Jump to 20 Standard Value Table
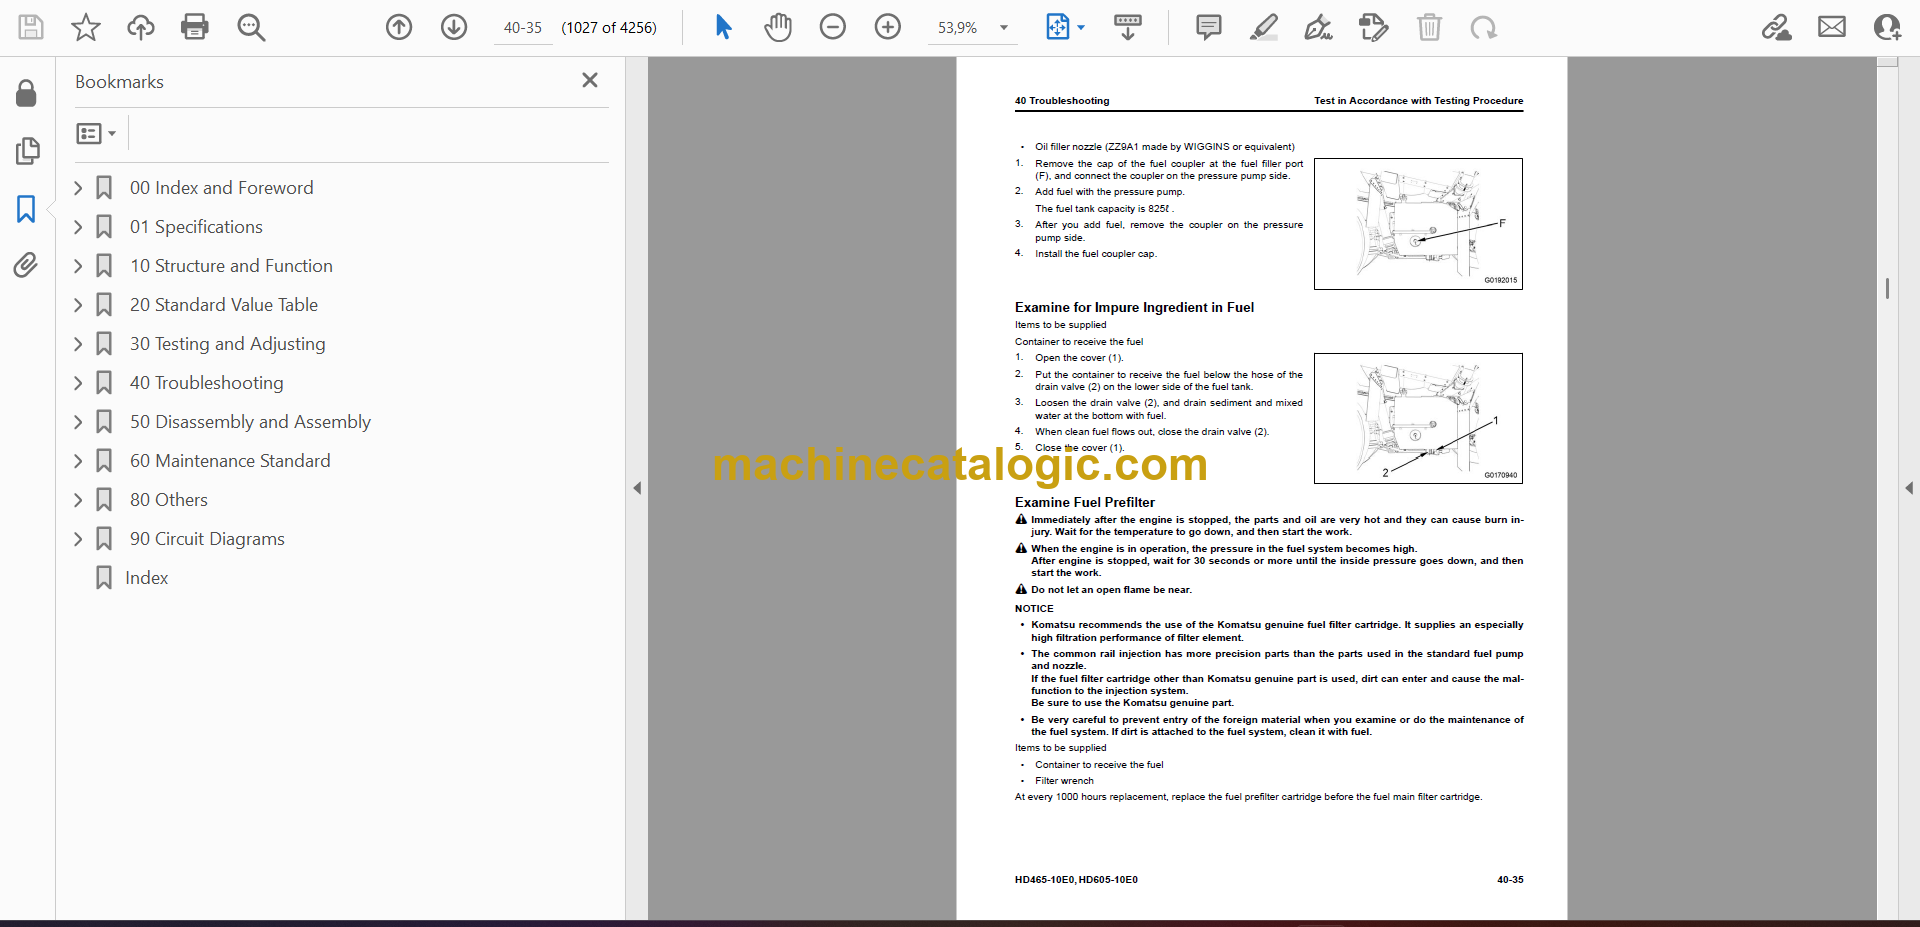Viewport: 1920px width, 927px height. tap(224, 305)
